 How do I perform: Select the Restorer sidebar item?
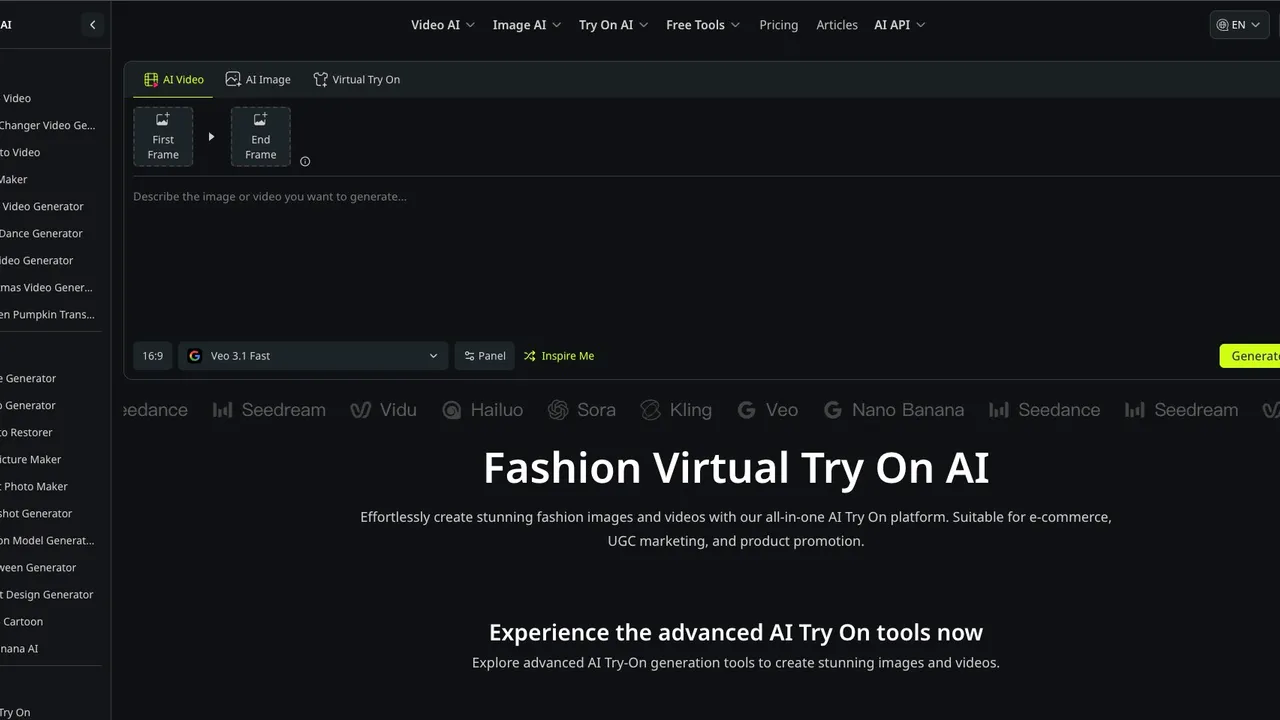tap(27, 432)
